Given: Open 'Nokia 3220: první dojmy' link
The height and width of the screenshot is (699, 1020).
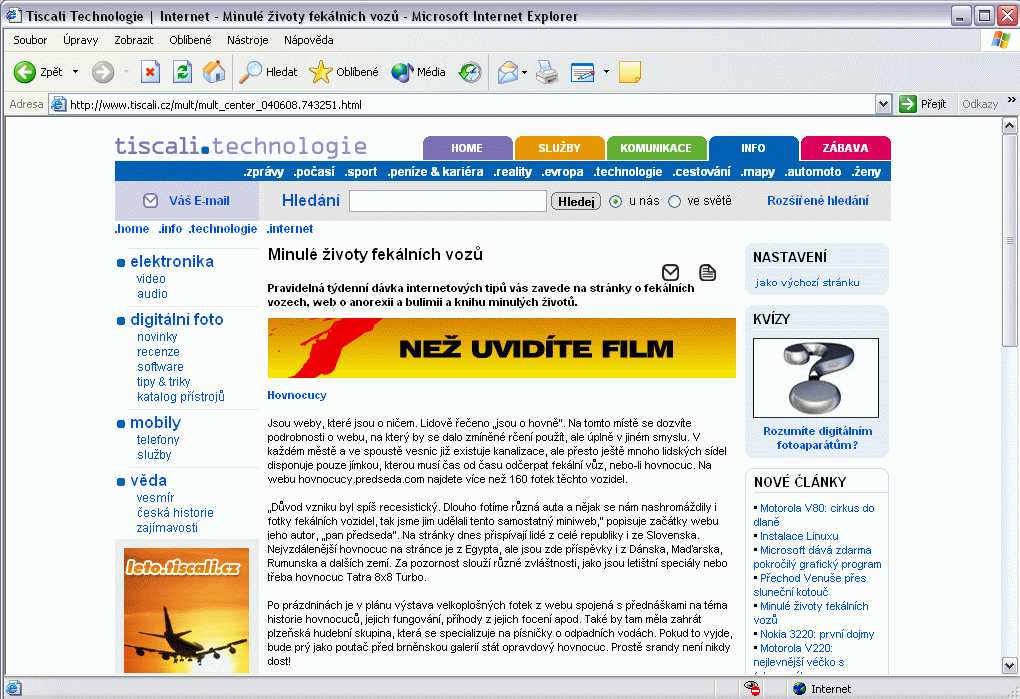Looking at the screenshot, I should [x=817, y=634].
